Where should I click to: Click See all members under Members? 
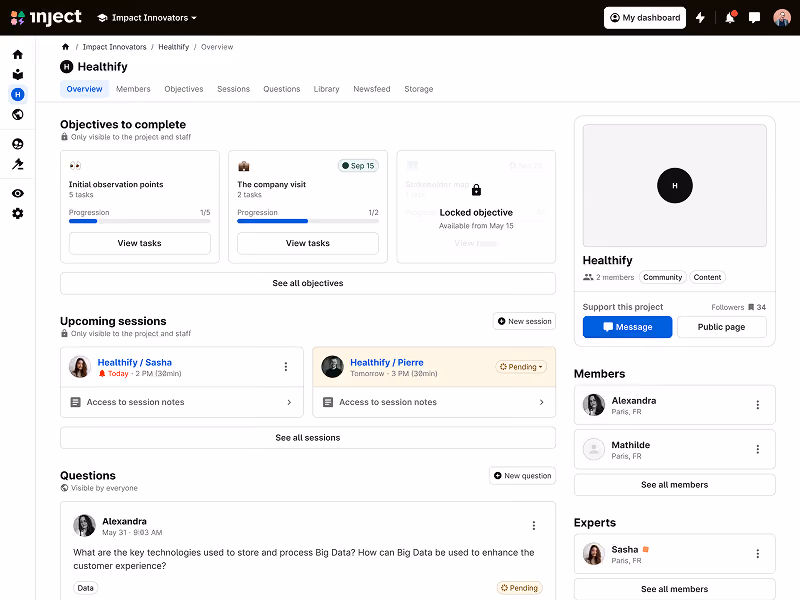674,485
